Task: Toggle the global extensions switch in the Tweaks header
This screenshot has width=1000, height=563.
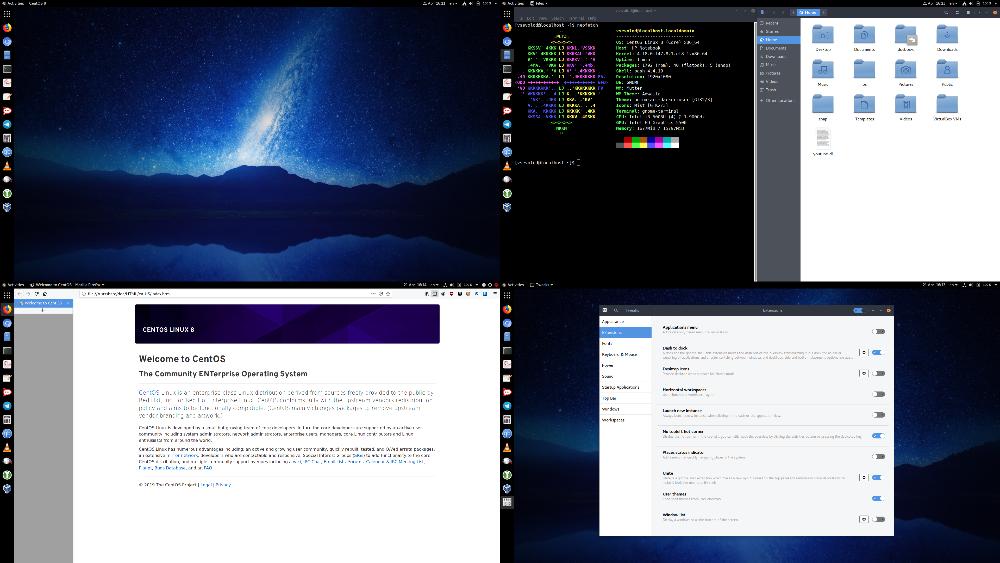Action: point(858,311)
